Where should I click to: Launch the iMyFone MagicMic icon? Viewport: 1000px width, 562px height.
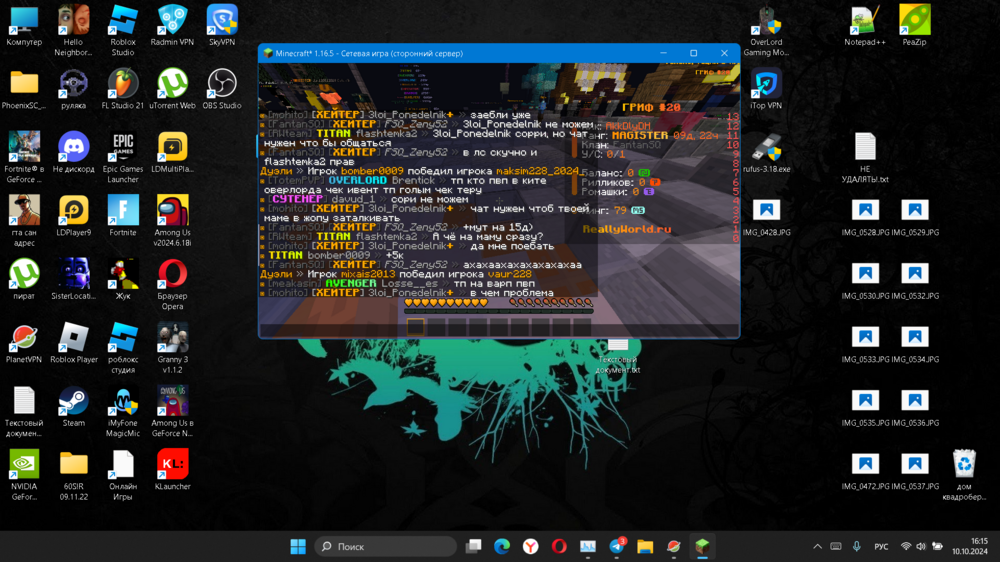coord(122,410)
